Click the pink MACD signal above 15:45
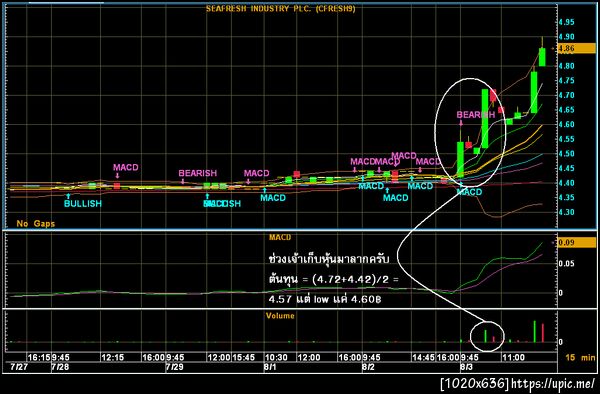This screenshot has width=600, height=394. coord(257,173)
